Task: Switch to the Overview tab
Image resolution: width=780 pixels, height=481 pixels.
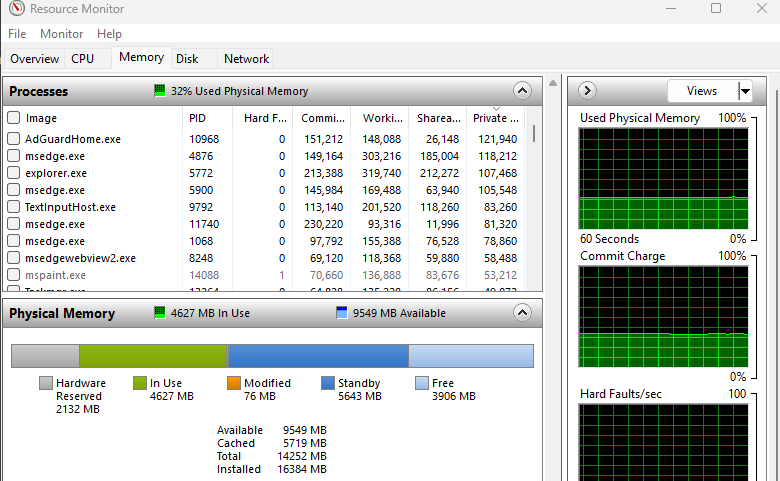Action: pos(34,59)
